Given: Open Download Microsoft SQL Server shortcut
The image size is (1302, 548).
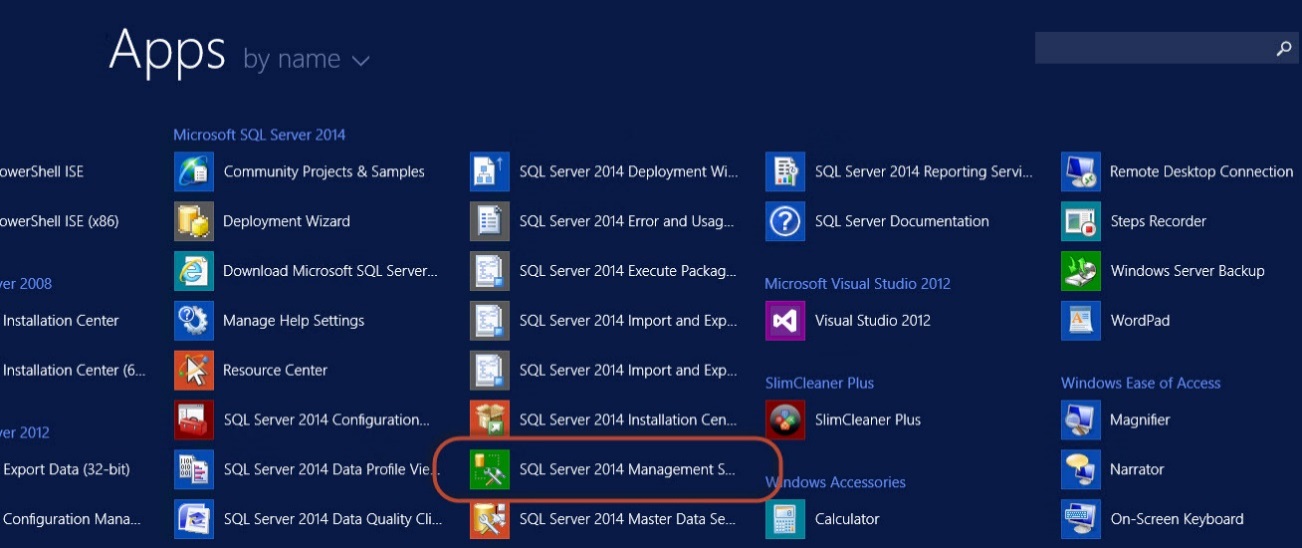Looking at the screenshot, I should pyautogui.click(x=307, y=271).
